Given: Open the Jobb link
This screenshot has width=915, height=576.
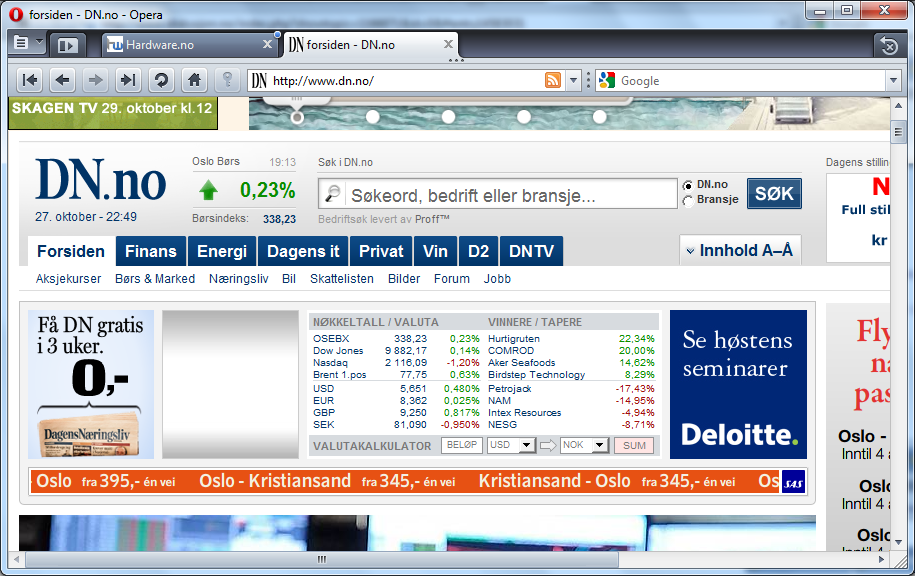Looking at the screenshot, I should pyautogui.click(x=497, y=279).
